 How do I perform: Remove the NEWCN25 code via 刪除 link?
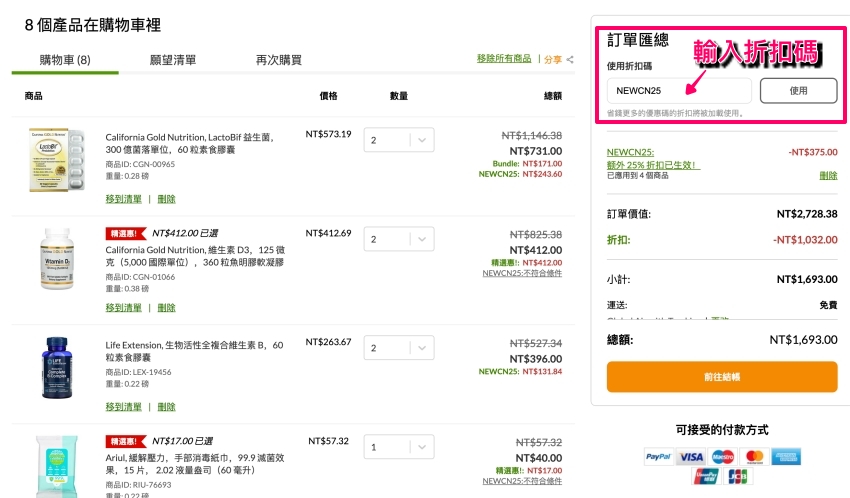(x=828, y=175)
